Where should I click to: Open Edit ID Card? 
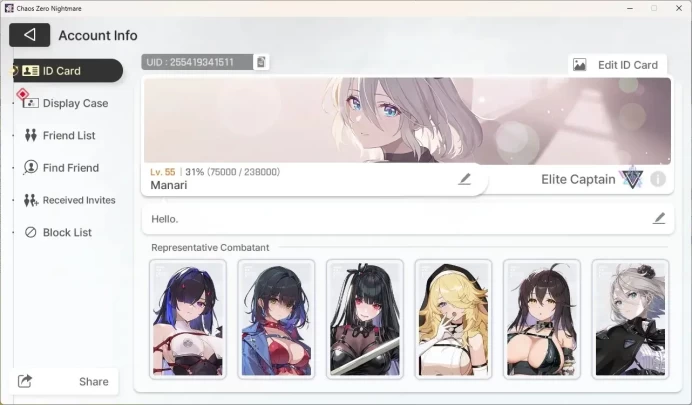click(617, 65)
